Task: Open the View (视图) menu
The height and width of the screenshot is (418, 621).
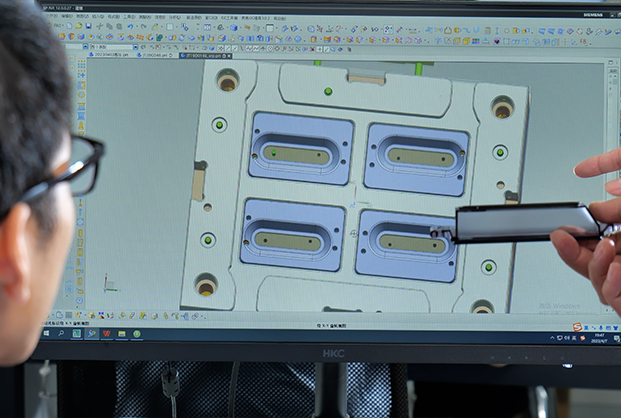Action: 82,17
